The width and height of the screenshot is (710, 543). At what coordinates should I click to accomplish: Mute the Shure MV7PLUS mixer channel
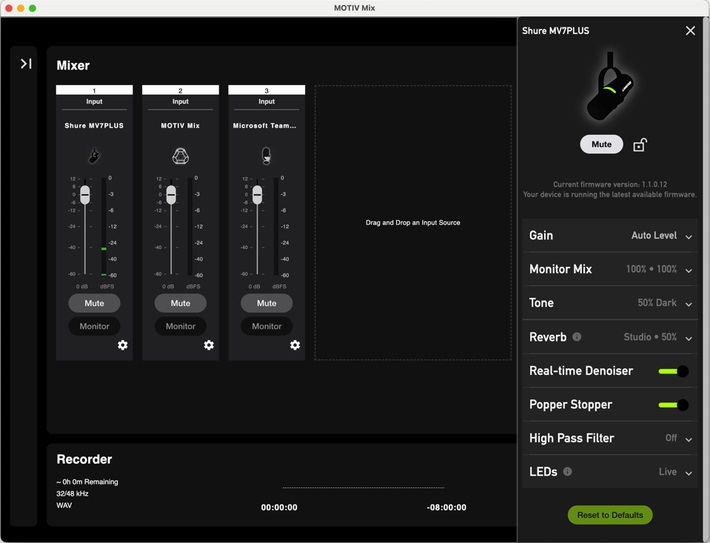[94, 303]
